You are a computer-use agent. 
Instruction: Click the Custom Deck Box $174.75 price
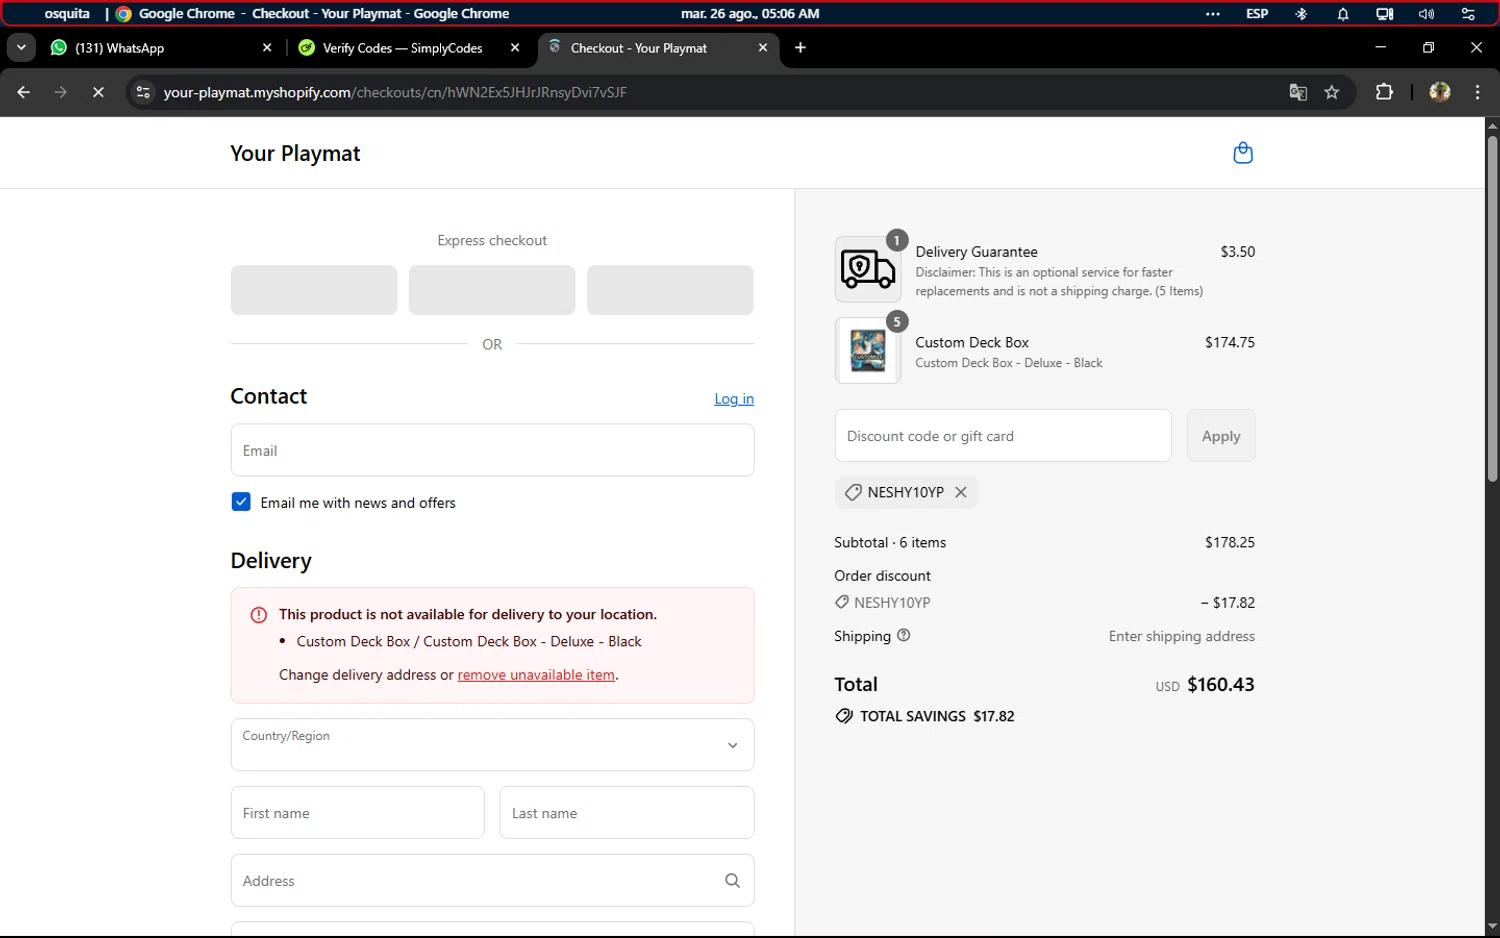click(1230, 342)
